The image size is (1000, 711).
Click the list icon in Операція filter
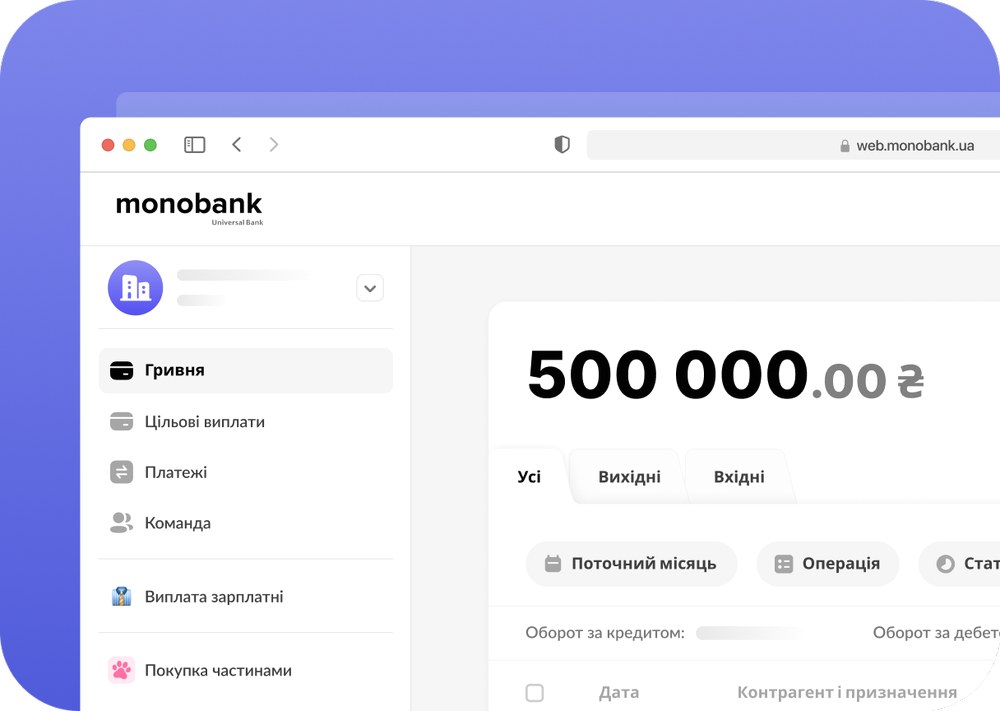coord(783,564)
